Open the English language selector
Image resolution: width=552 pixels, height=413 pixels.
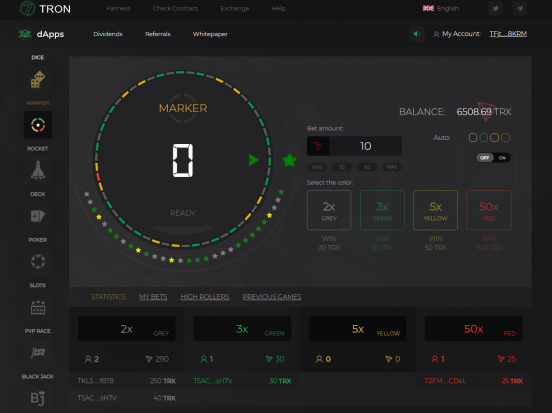click(x=441, y=8)
